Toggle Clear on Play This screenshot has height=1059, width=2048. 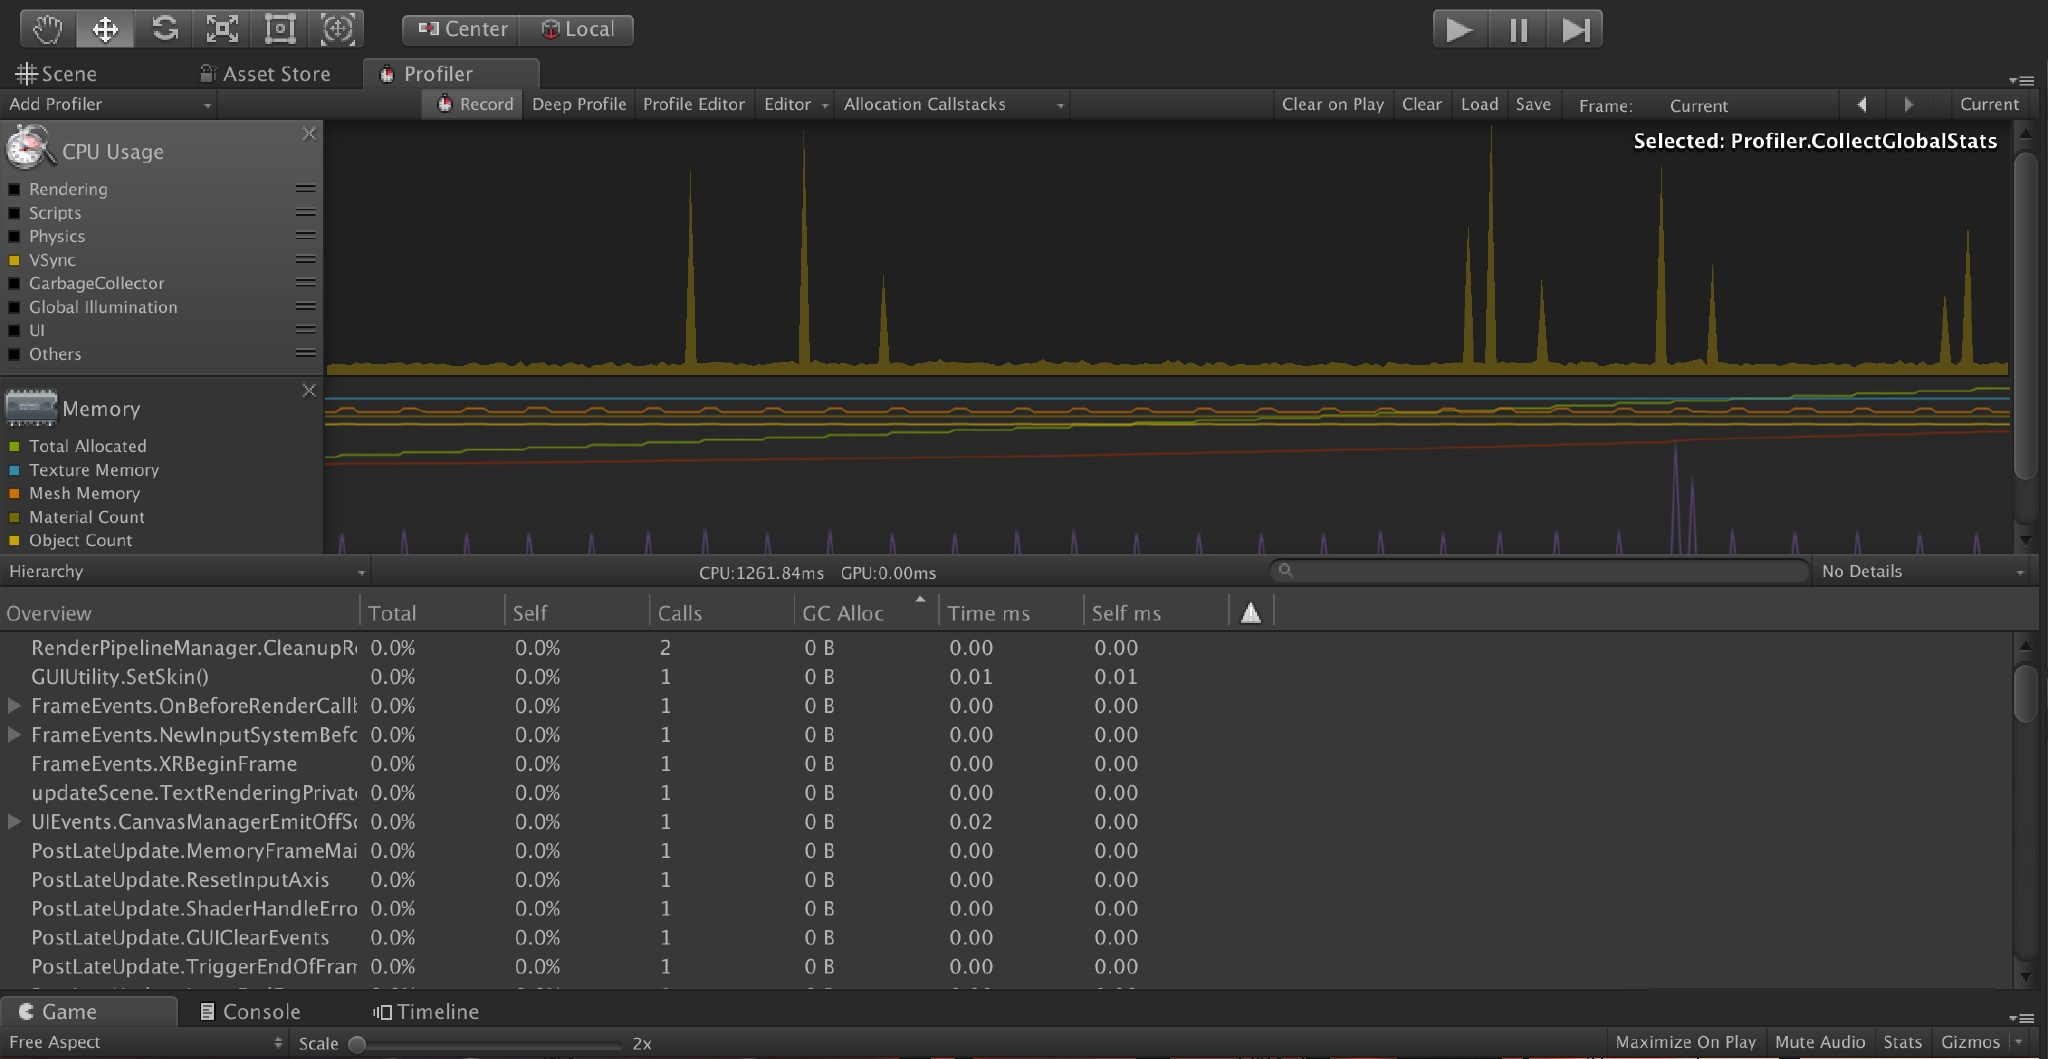click(1333, 104)
